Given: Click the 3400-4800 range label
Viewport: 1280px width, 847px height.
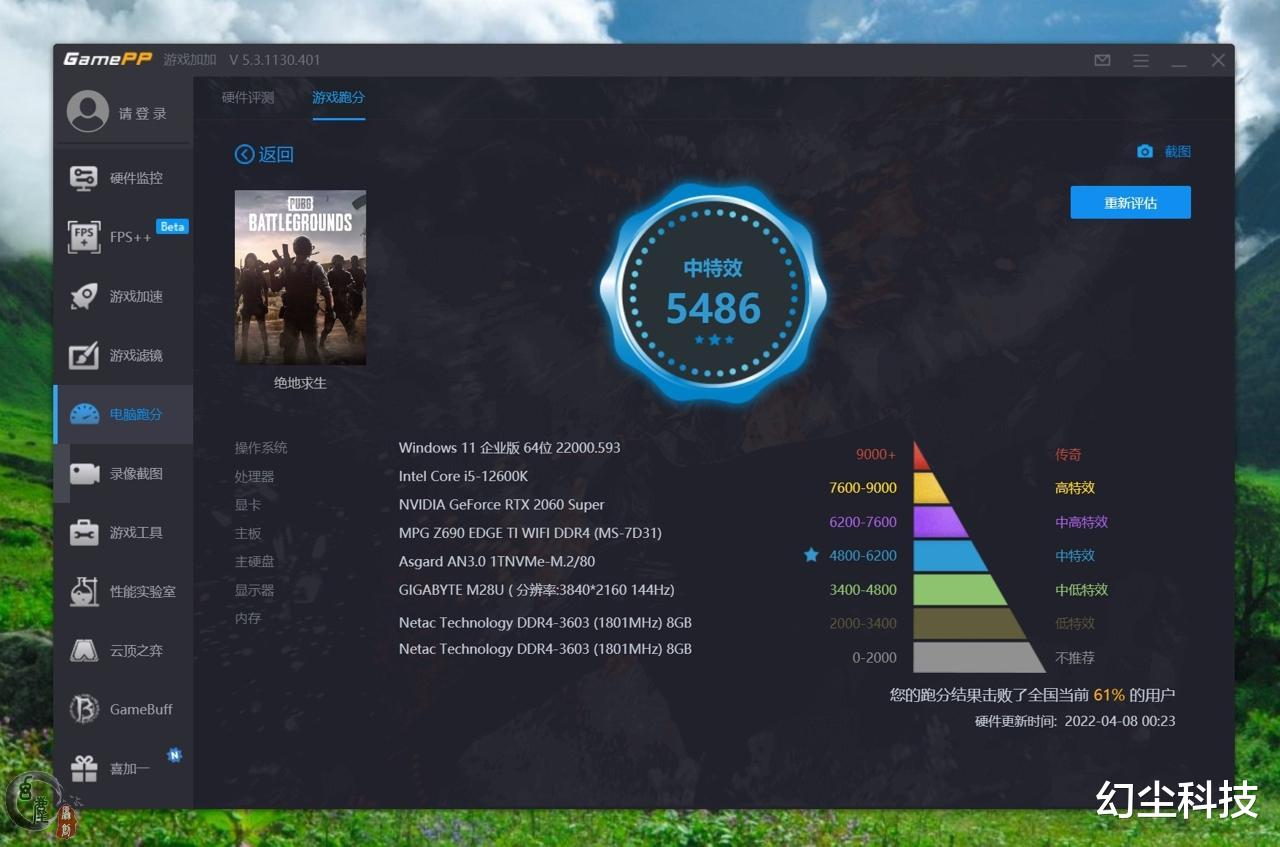Looking at the screenshot, I should 863,590.
